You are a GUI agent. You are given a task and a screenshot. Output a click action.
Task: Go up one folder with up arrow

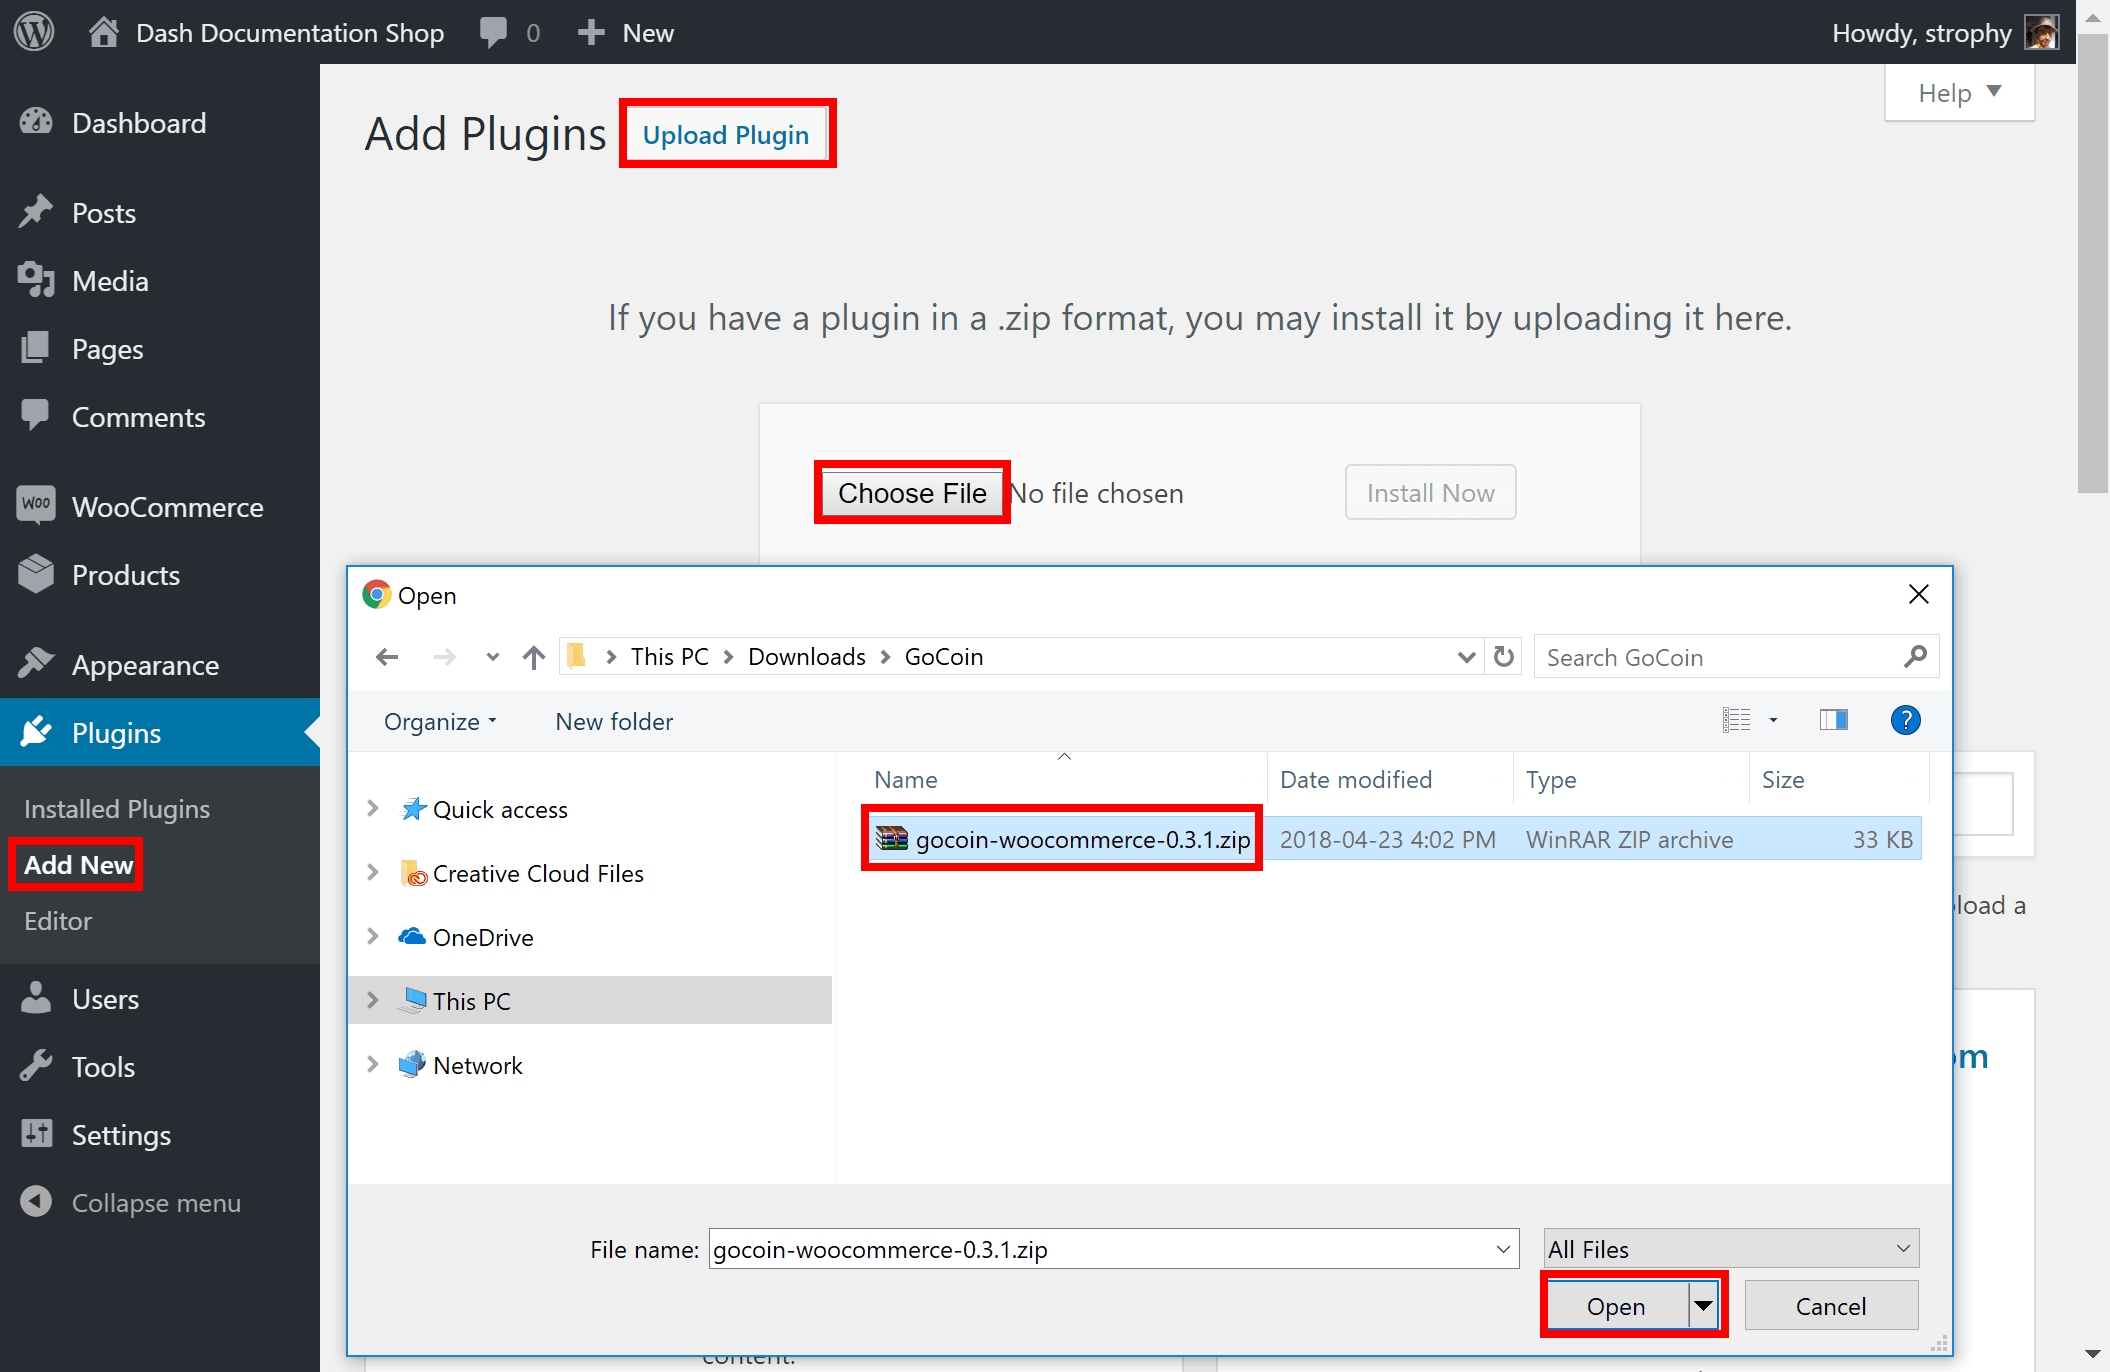[x=534, y=657]
